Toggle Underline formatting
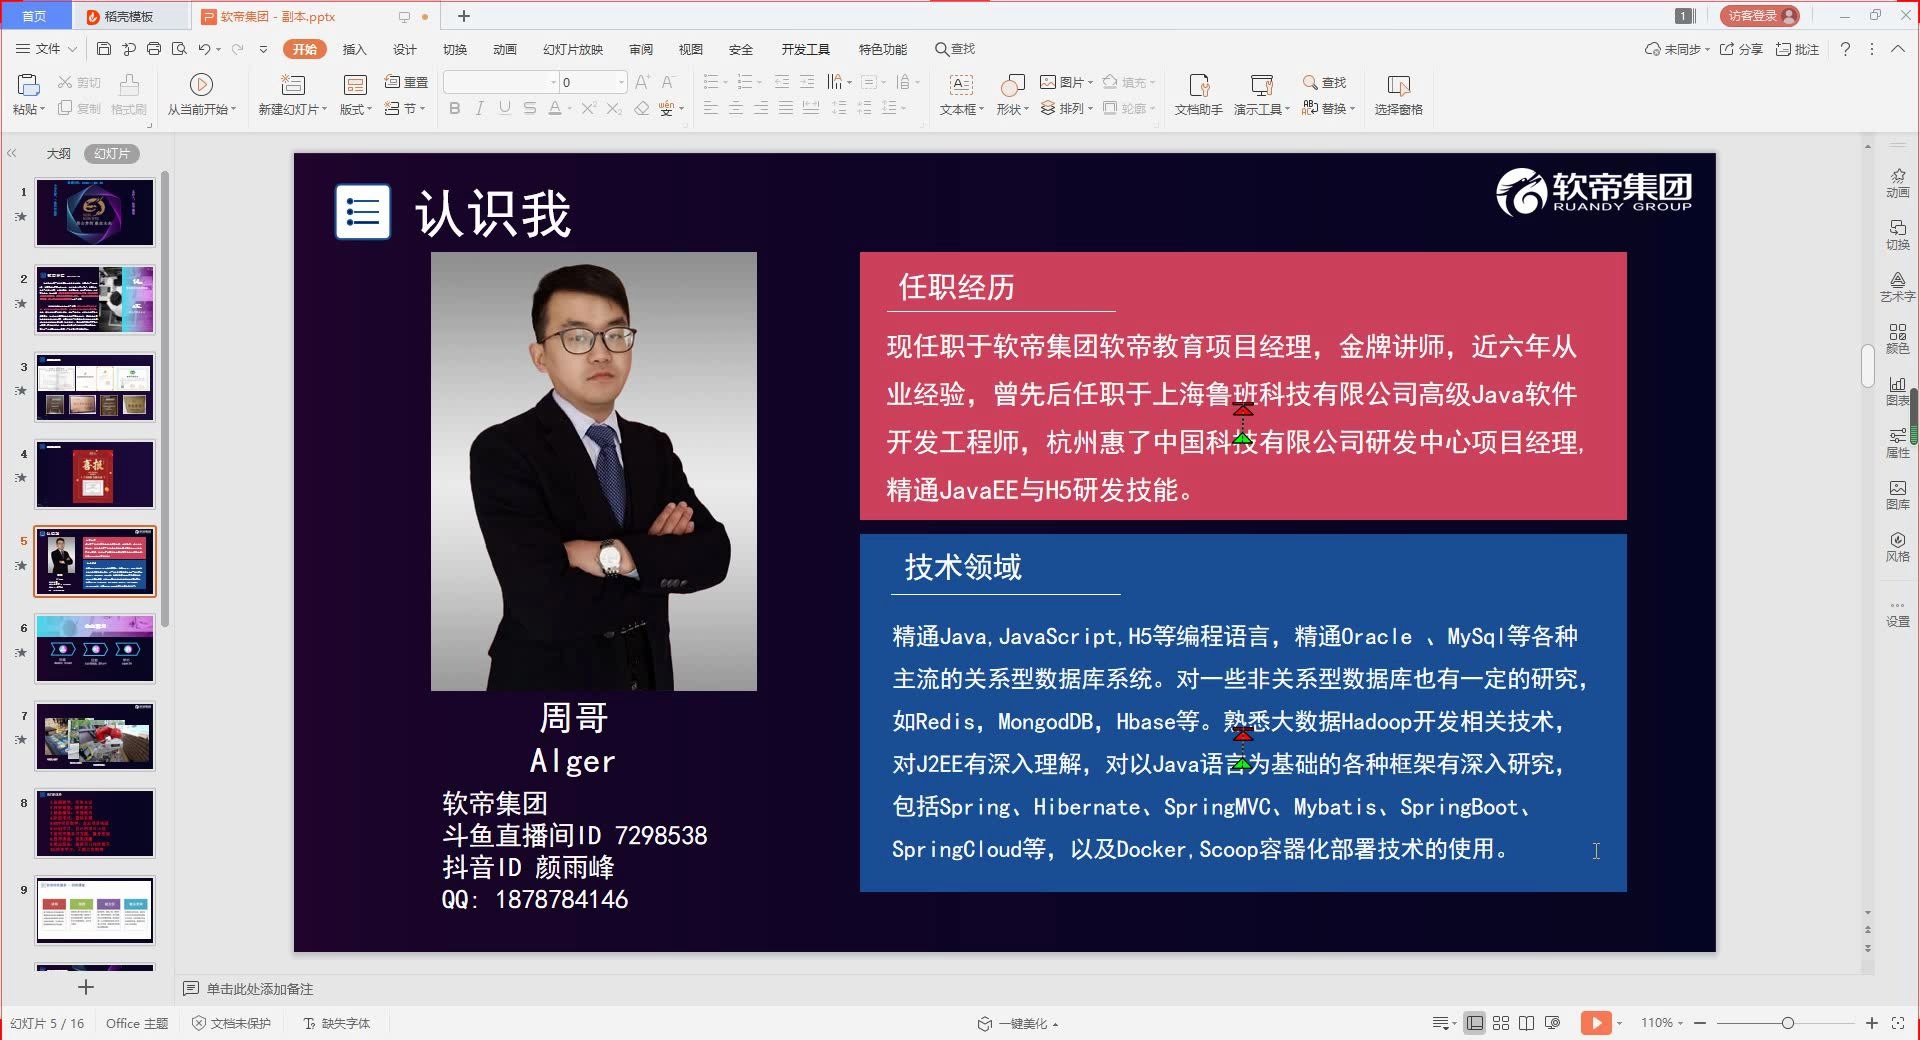 click(504, 108)
